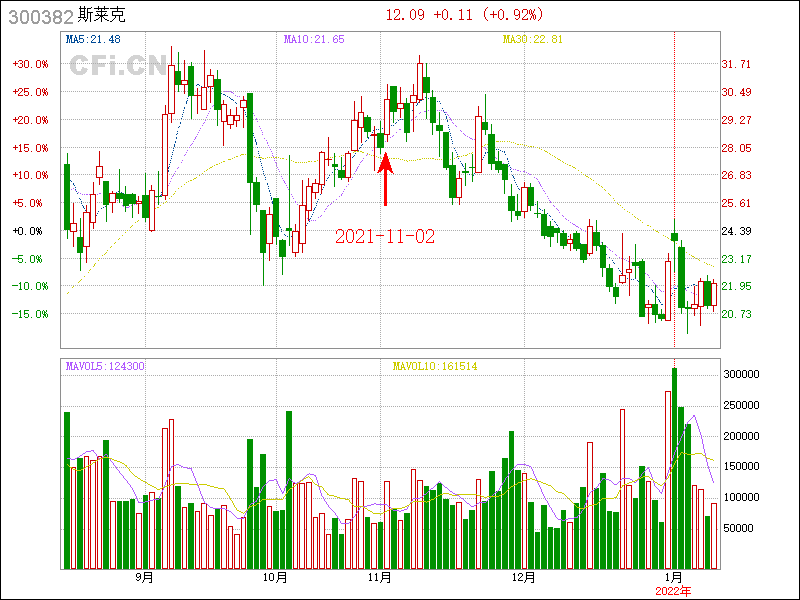The image size is (800, 600).
Task: Select the 12月 month label
Action: tap(524, 577)
